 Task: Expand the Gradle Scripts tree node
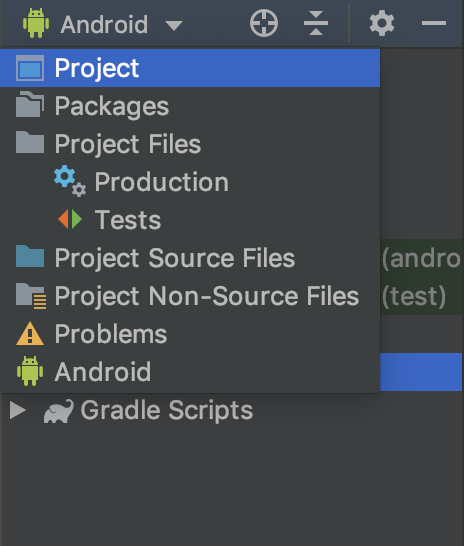[18, 410]
